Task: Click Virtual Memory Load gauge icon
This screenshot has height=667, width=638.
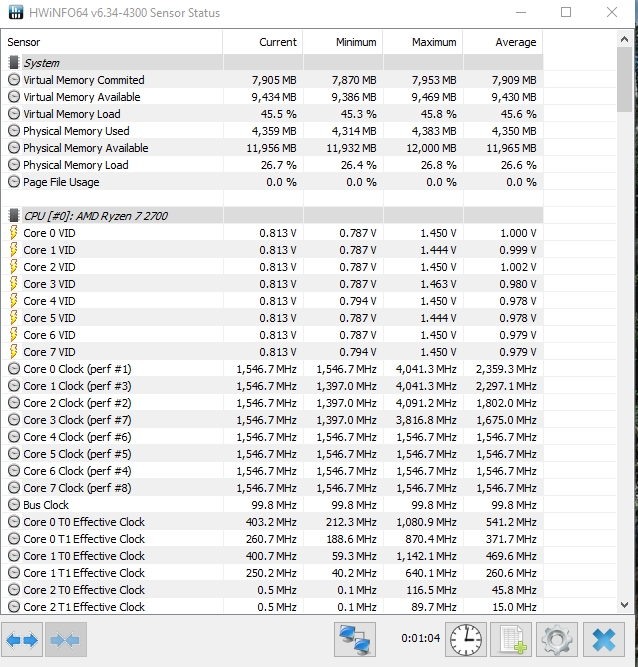Action: [14, 114]
